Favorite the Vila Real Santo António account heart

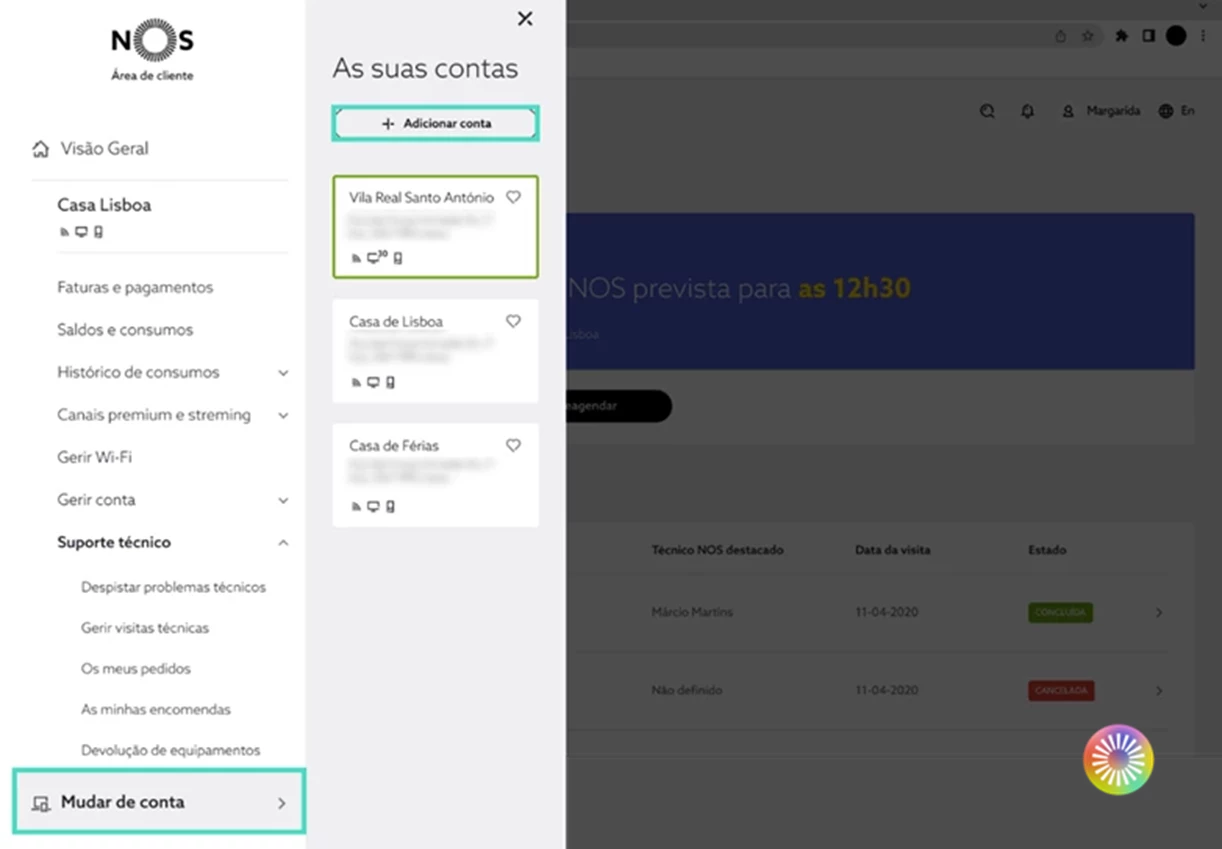[x=513, y=197]
